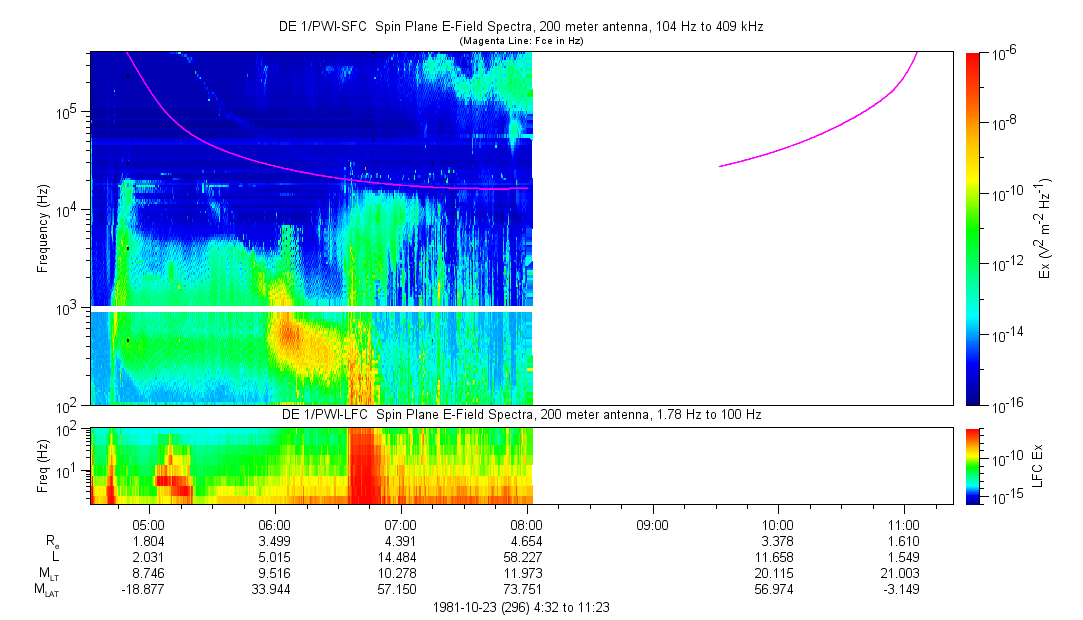Click the DE 1/PWI-SFC plot title
The width and height of the screenshot is (1083, 620).
[x=520, y=27]
